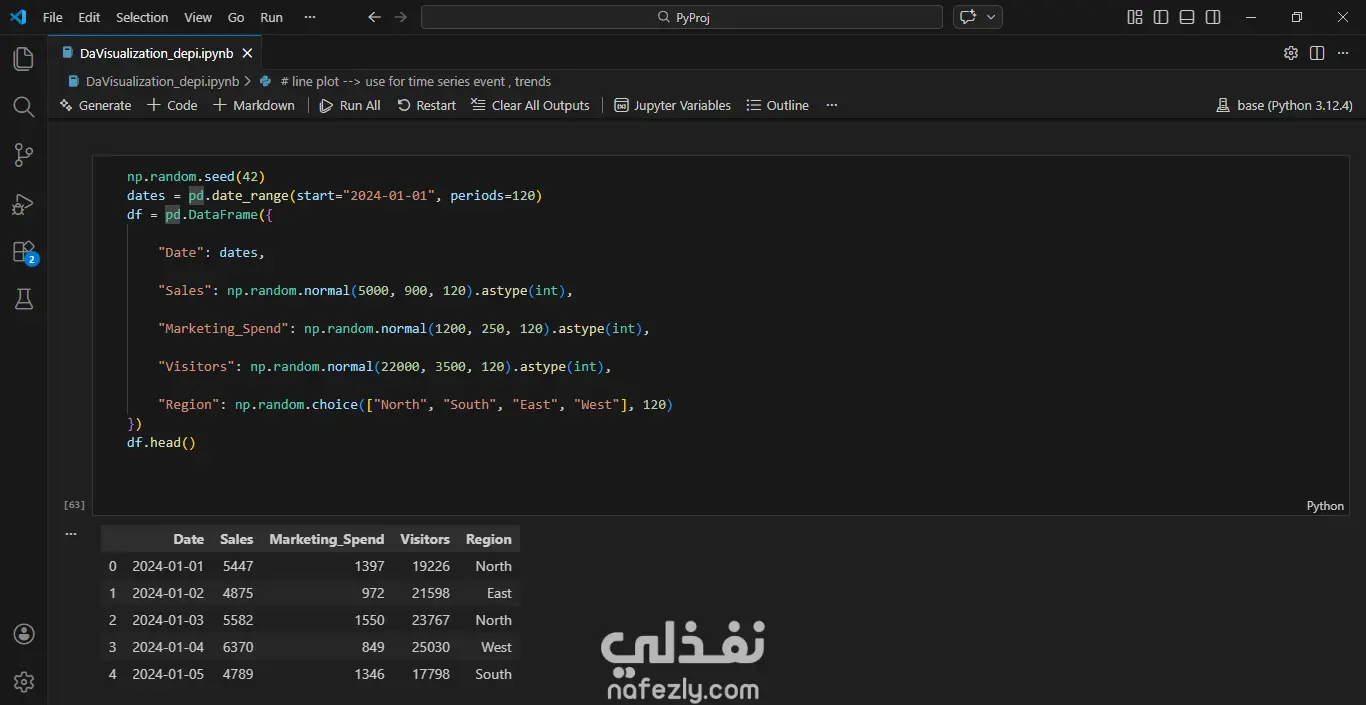Click the Visitors column header

425,539
